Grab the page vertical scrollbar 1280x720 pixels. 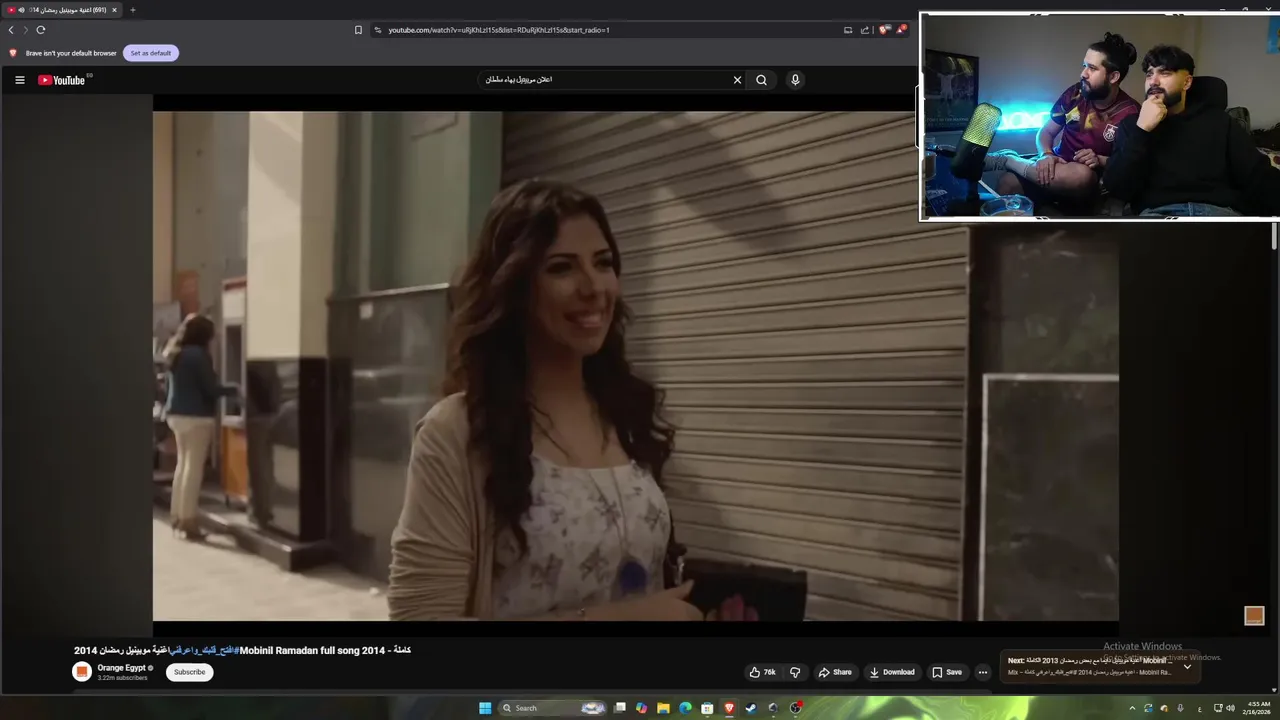point(1274,237)
